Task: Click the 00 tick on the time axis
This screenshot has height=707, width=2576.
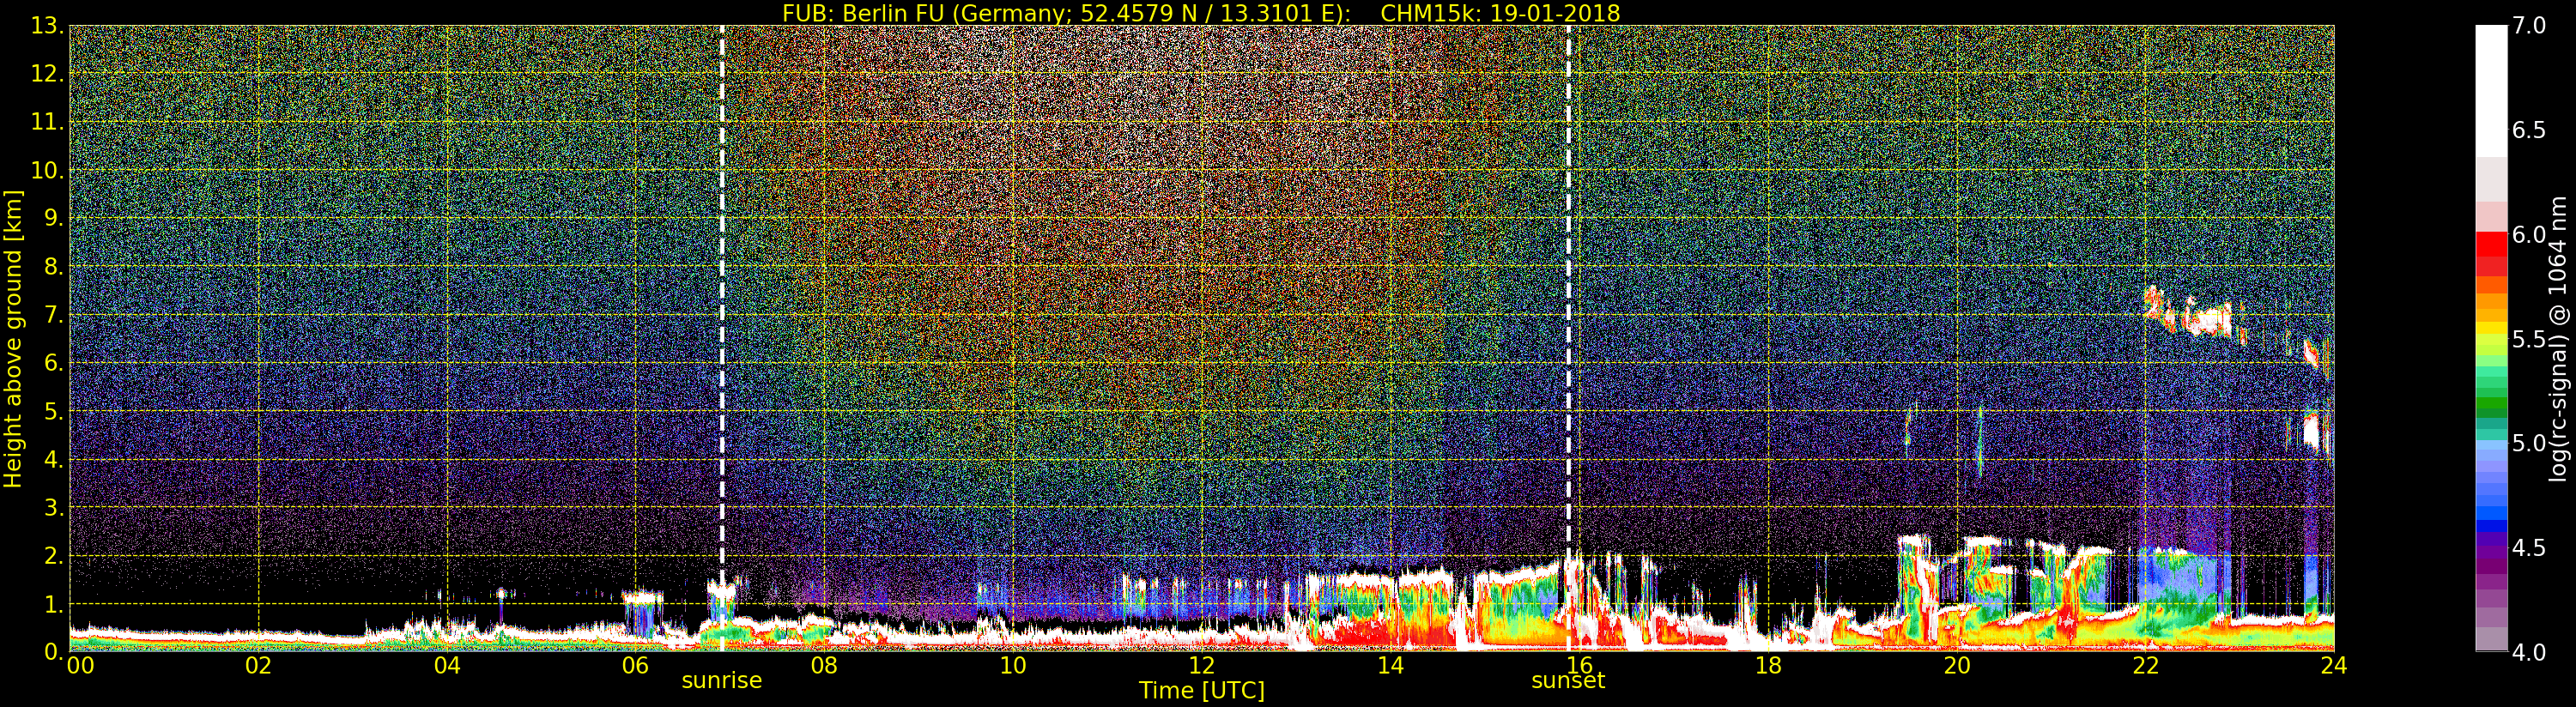Action: tap(80, 666)
